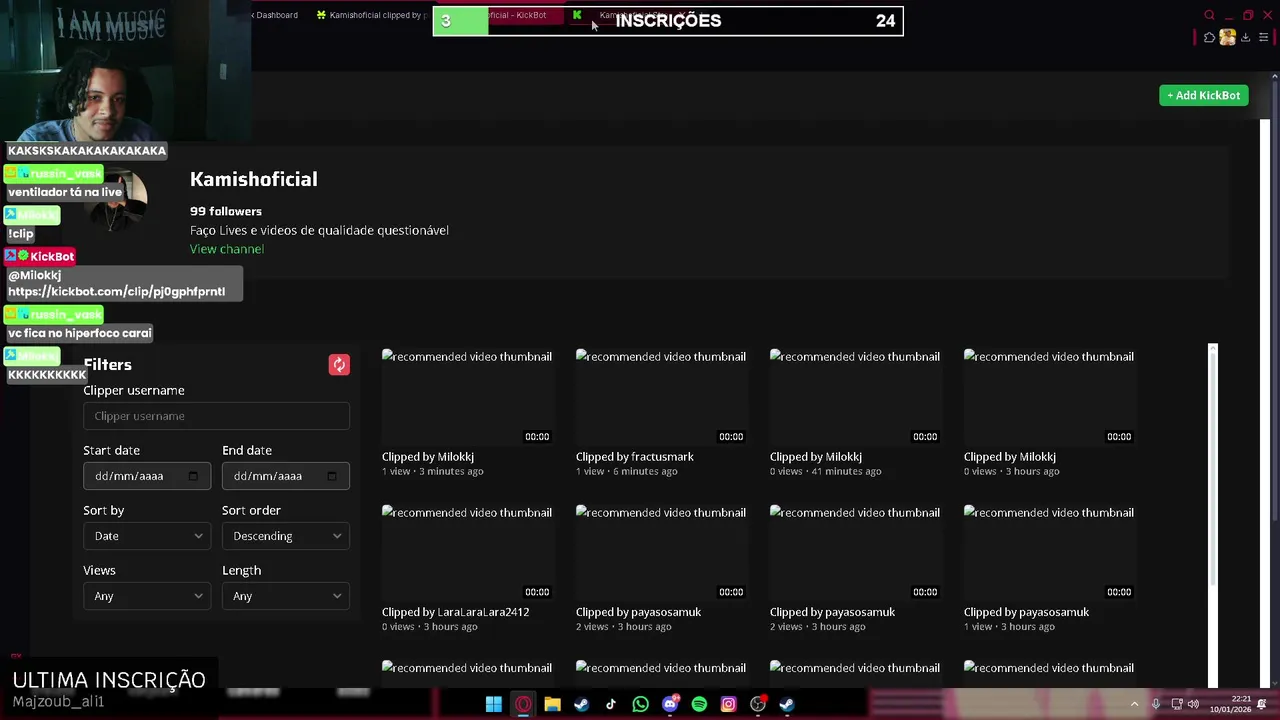Open clip thumbnail from 41 minutes ago
Screen dimensions: 1280x720
[x=855, y=397]
